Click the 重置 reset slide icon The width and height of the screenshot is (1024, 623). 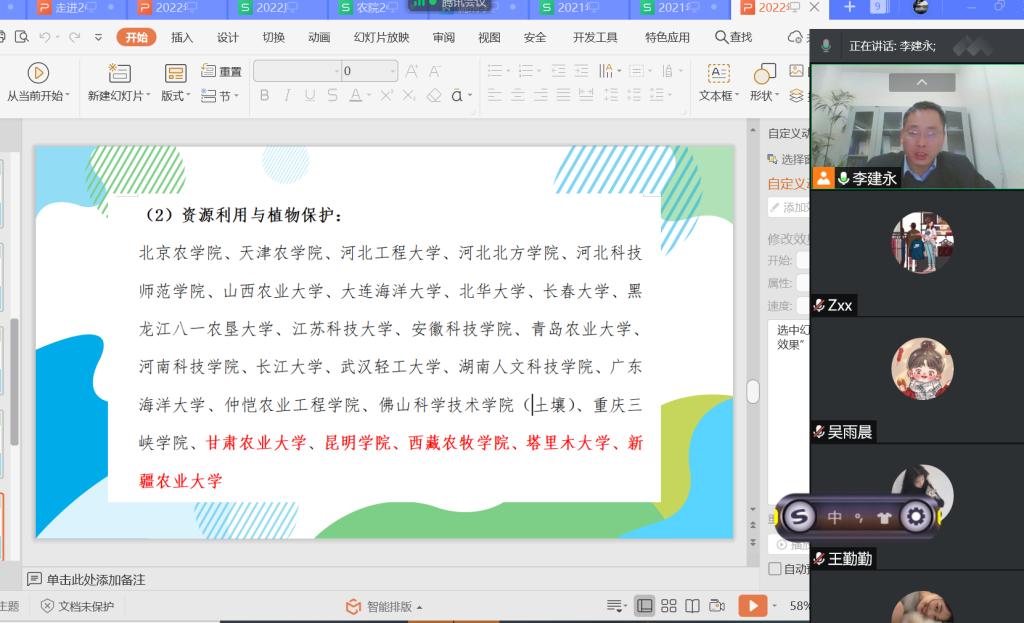click(209, 72)
